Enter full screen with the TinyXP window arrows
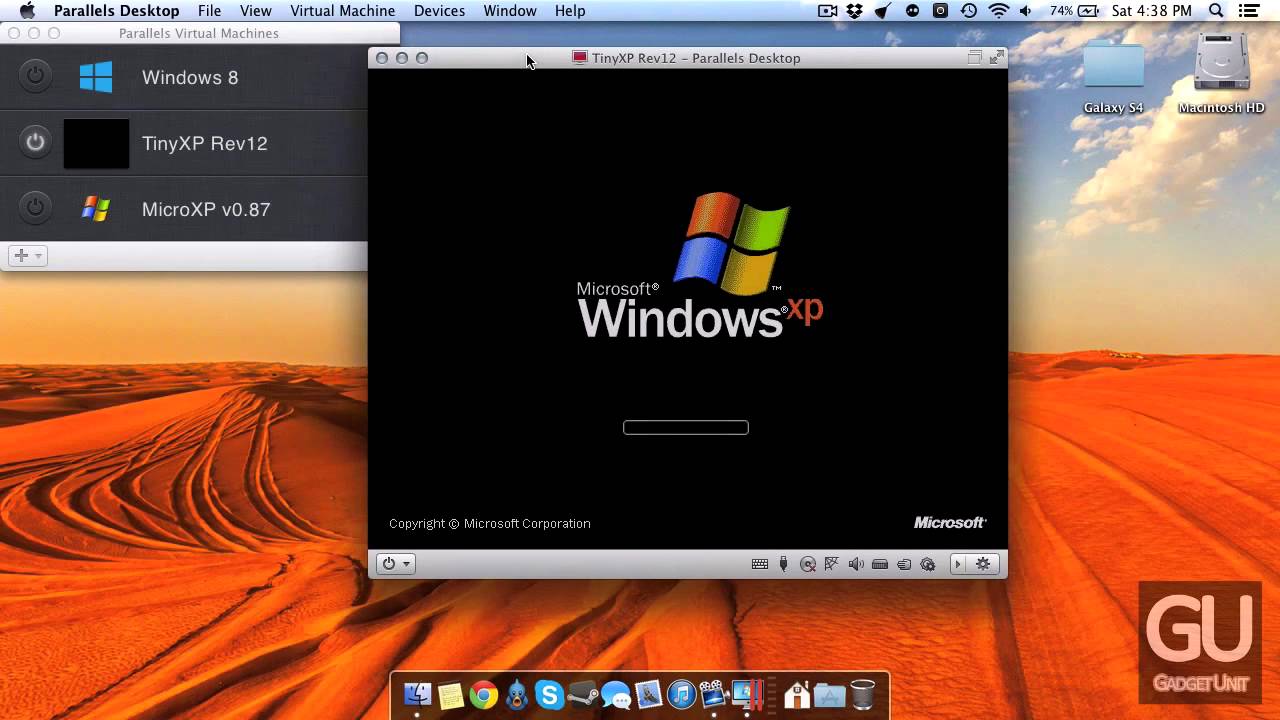 click(996, 58)
